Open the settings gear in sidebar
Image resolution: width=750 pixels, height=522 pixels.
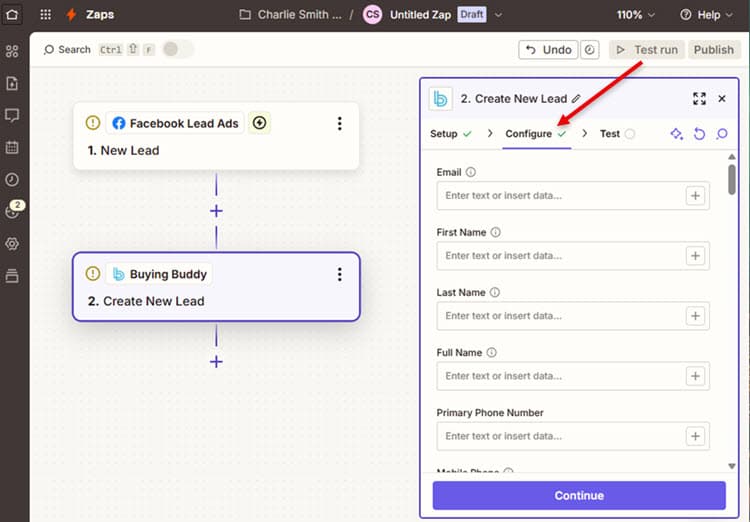coord(12,244)
